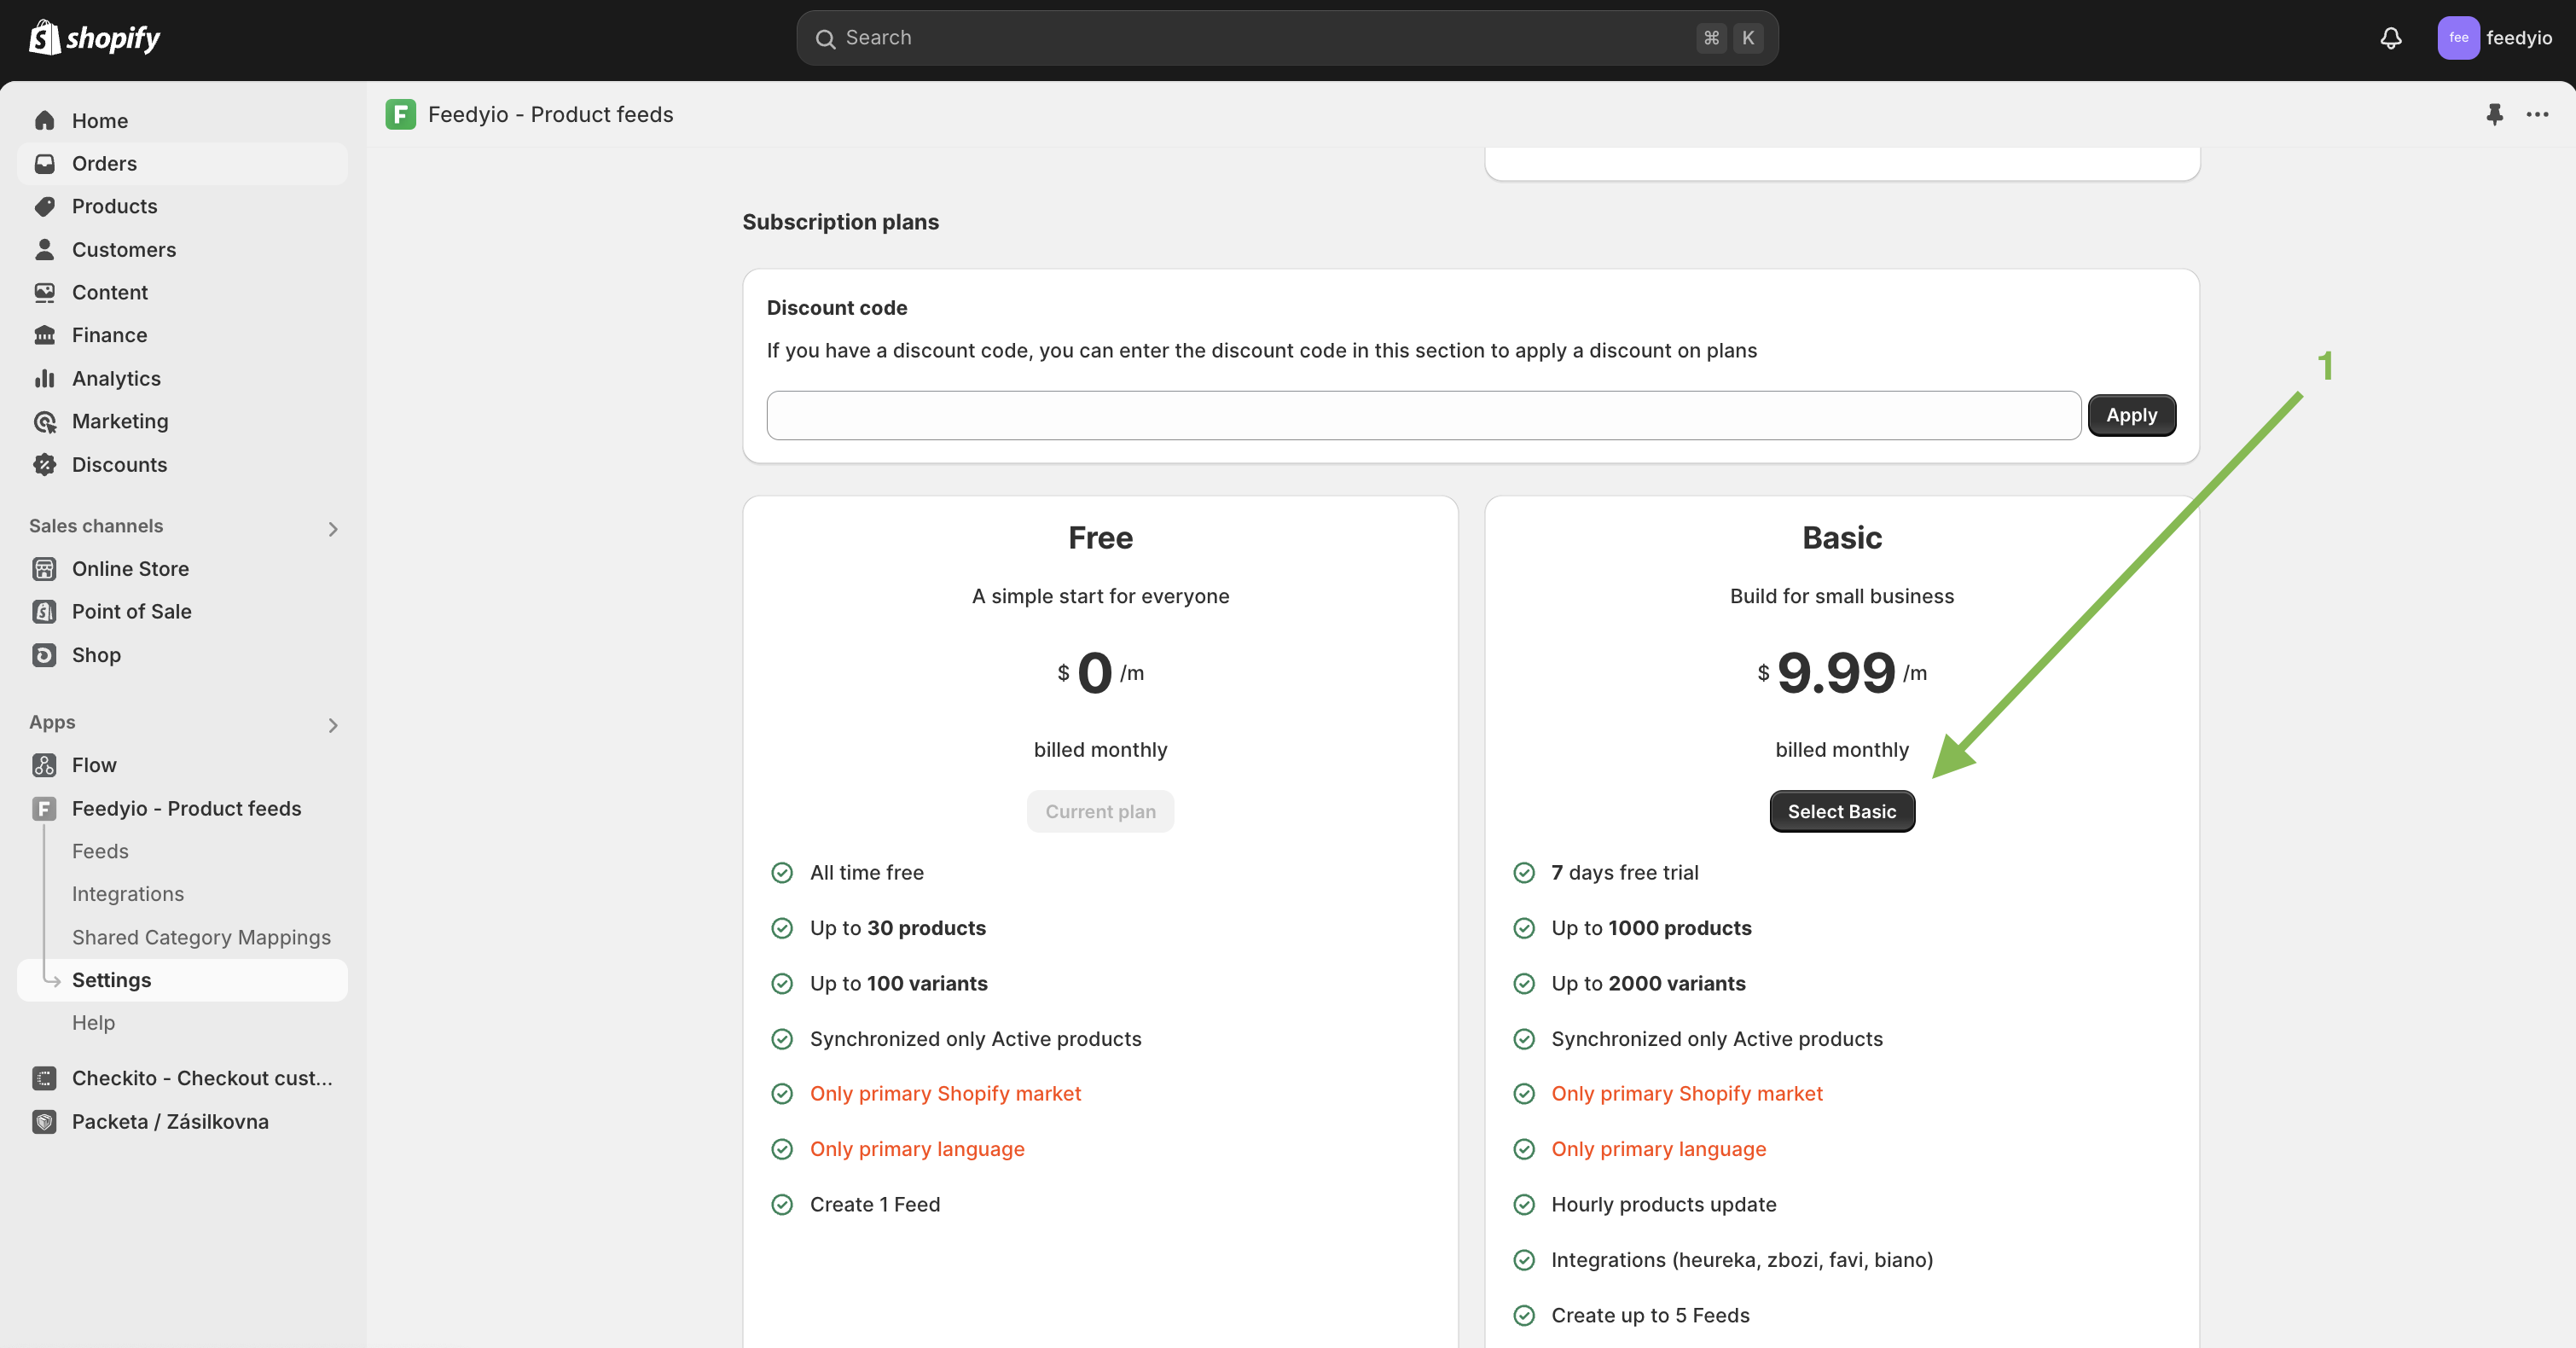Navigate to Analytics
The width and height of the screenshot is (2576, 1348).
182,378
